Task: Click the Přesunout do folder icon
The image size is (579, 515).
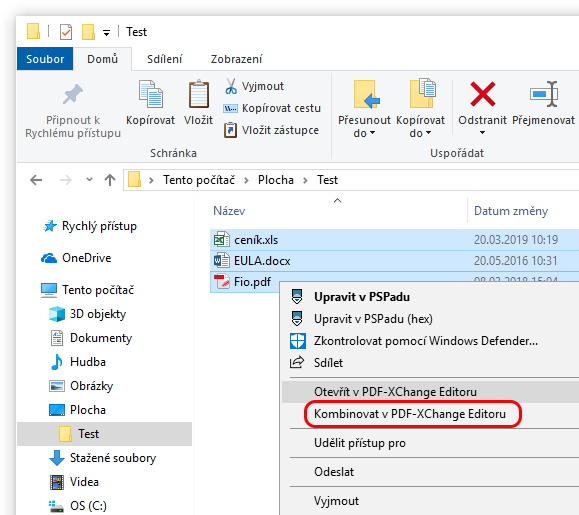Action: tap(366, 94)
